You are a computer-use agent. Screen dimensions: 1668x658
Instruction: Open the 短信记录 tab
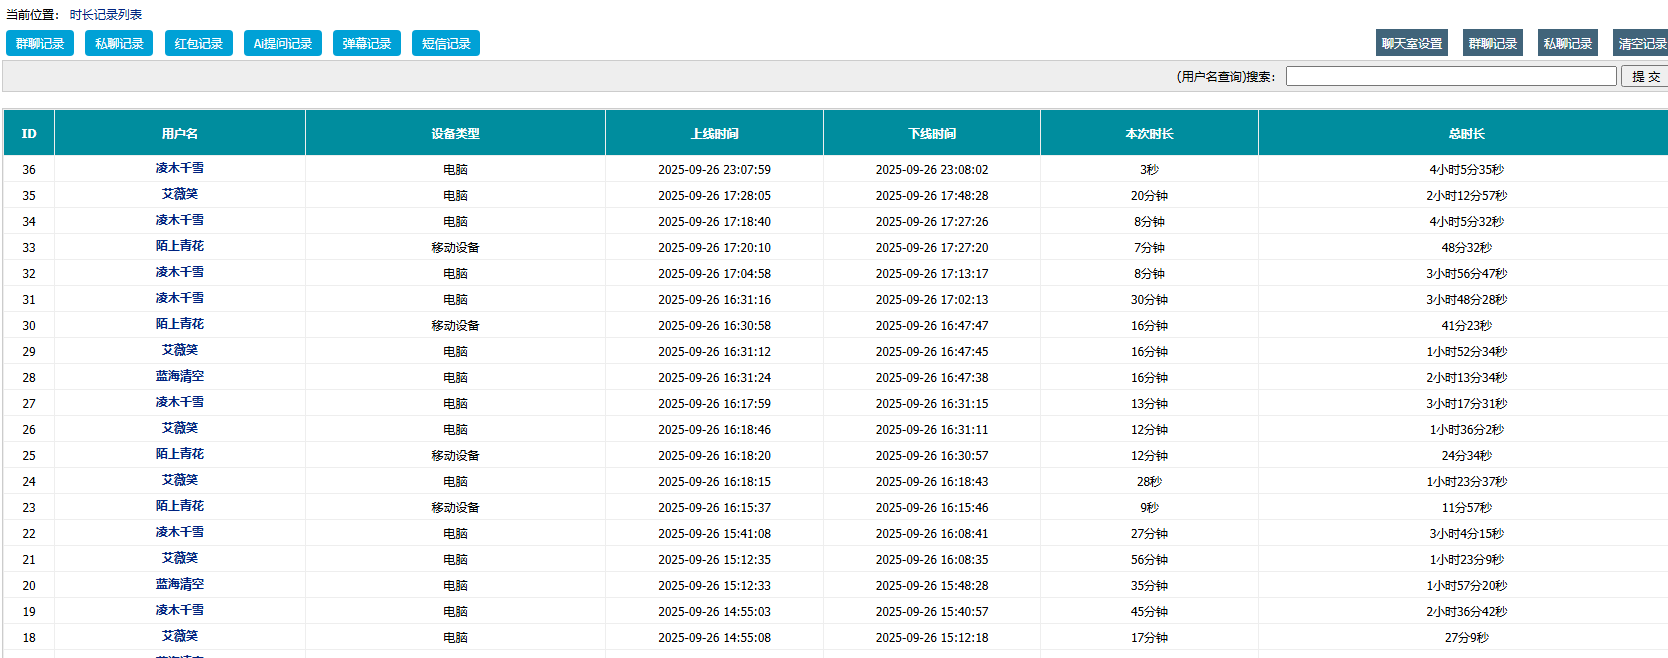point(445,43)
